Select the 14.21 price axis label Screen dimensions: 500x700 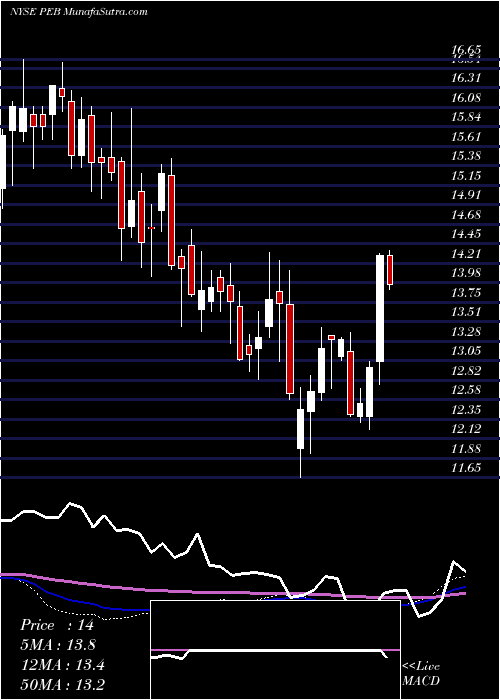point(466,253)
